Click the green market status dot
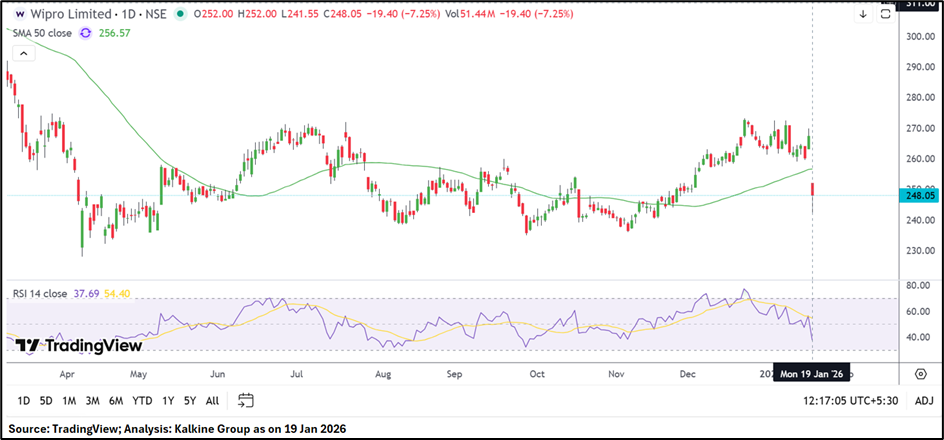The height and width of the screenshot is (440, 944). (179, 15)
